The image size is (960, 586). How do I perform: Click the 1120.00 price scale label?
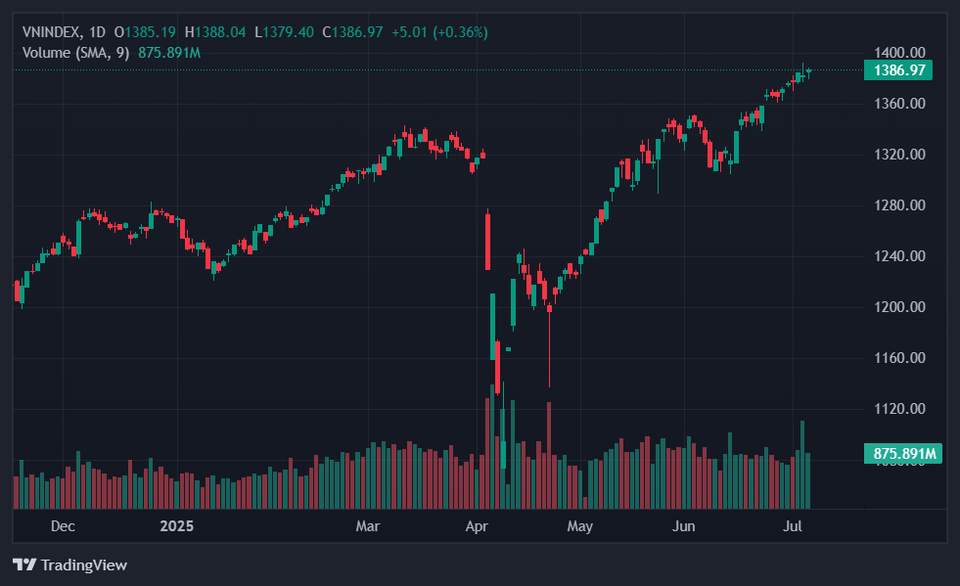click(x=899, y=408)
